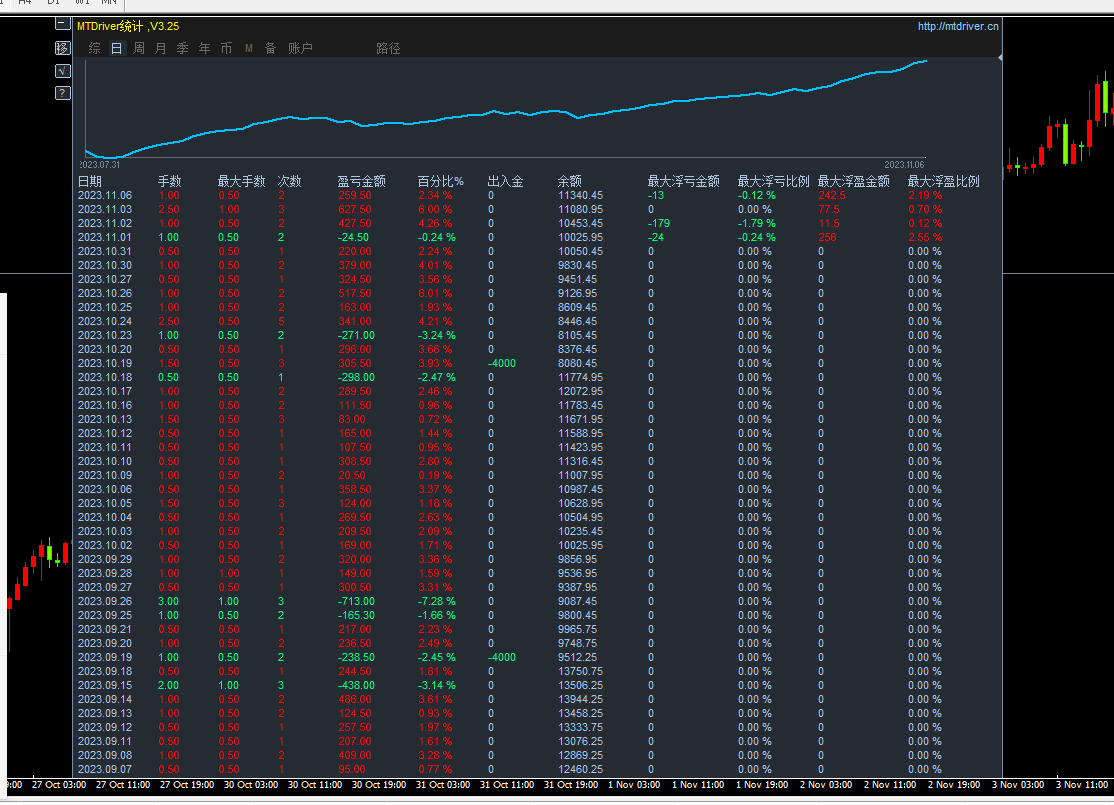The image size is (1114, 805).
Task: Open the 备 notes tab
Action: pos(270,48)
